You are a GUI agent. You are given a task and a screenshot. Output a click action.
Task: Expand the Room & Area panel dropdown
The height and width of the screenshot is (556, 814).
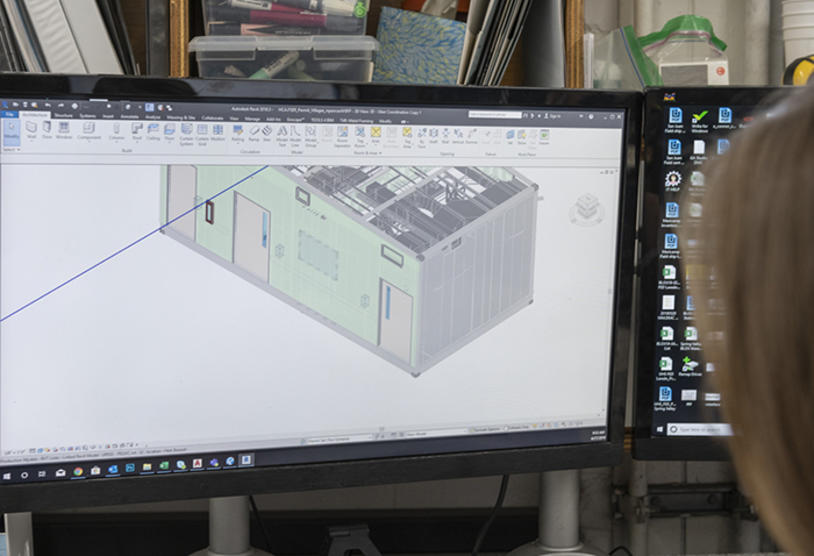click(x=367, y=153)
